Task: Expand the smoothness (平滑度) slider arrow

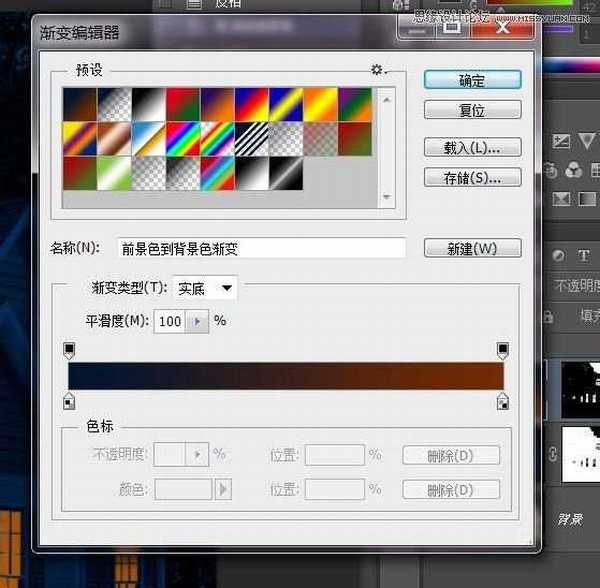Action: coord(197,322)
